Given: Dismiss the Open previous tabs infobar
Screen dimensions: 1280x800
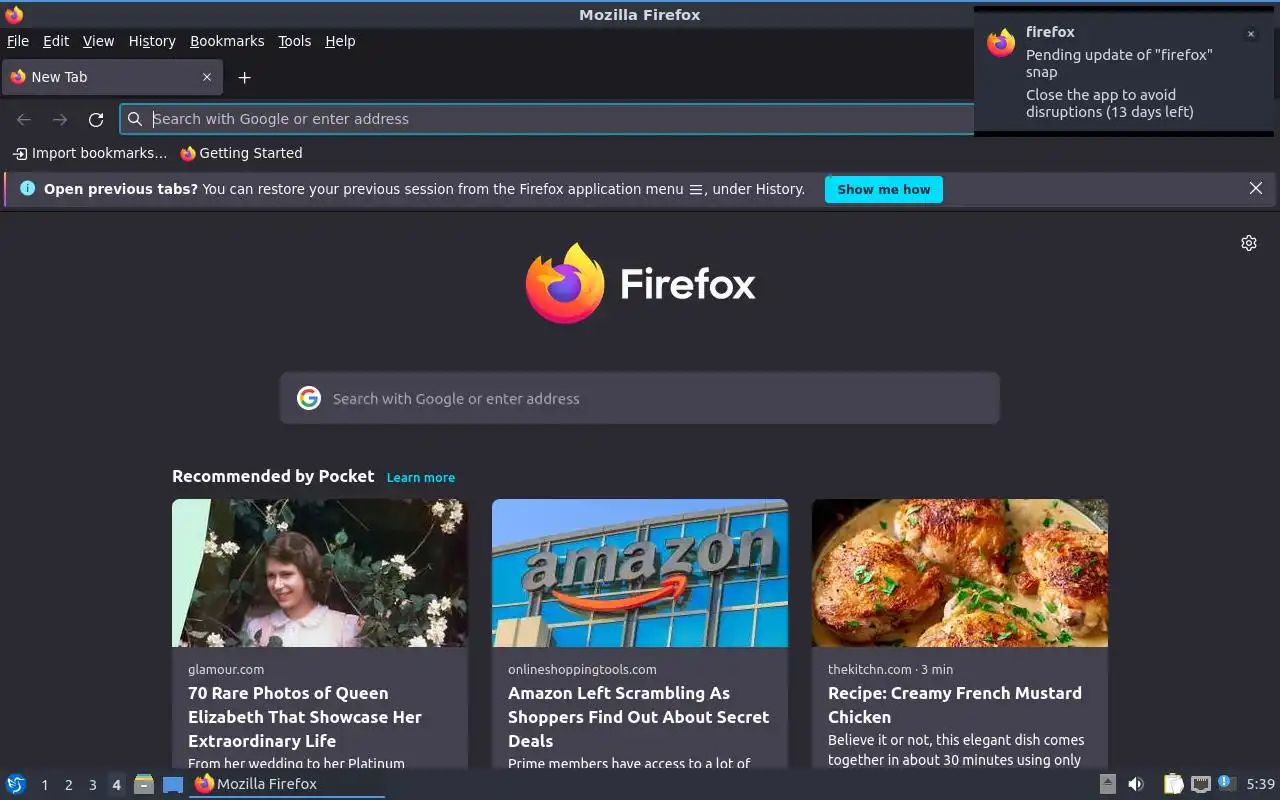Looking at the screenshot, I should (x=1256, y=188).
